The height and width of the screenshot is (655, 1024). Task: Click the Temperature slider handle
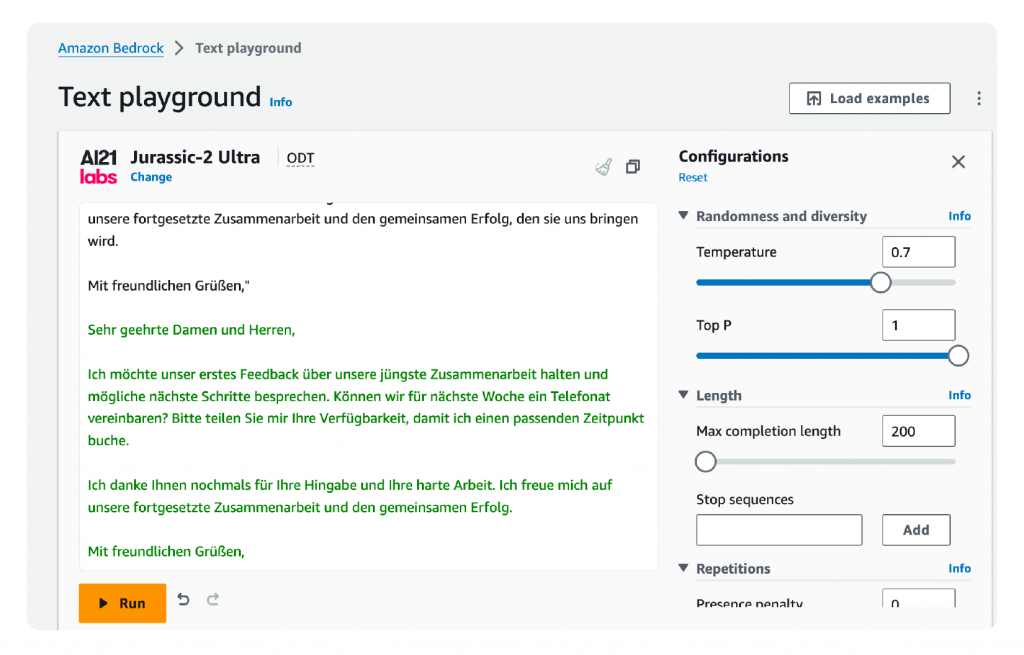pyautogui.click(x=880, y=282)
